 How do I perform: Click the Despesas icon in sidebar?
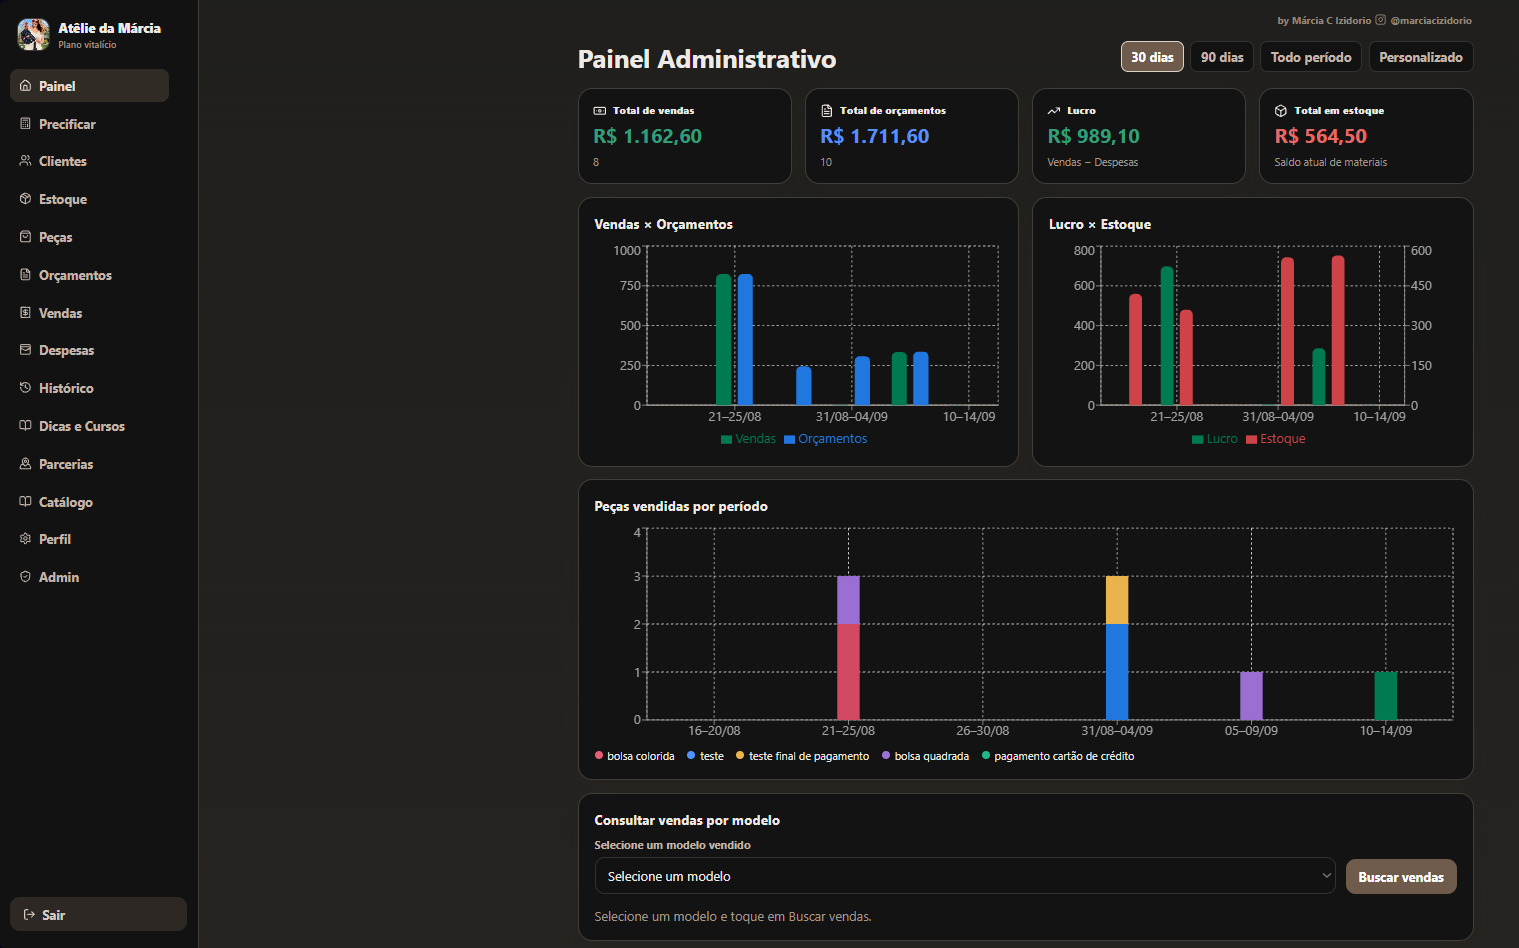coord(25,350)
